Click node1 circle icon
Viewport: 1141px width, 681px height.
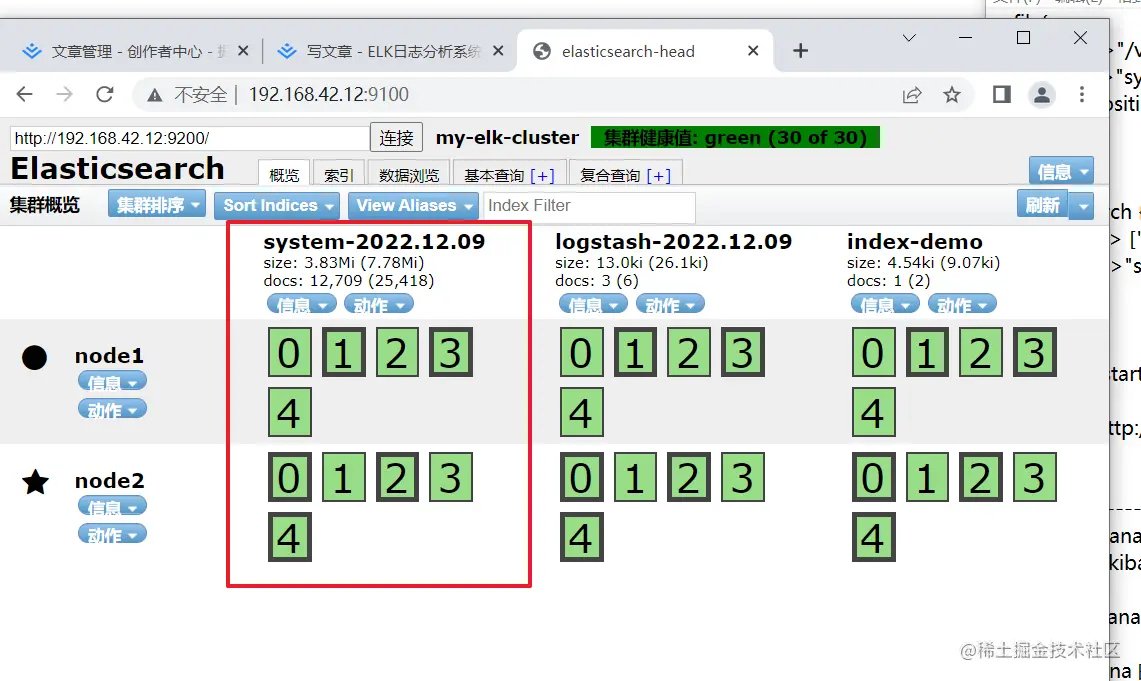(x=34, y=357)
